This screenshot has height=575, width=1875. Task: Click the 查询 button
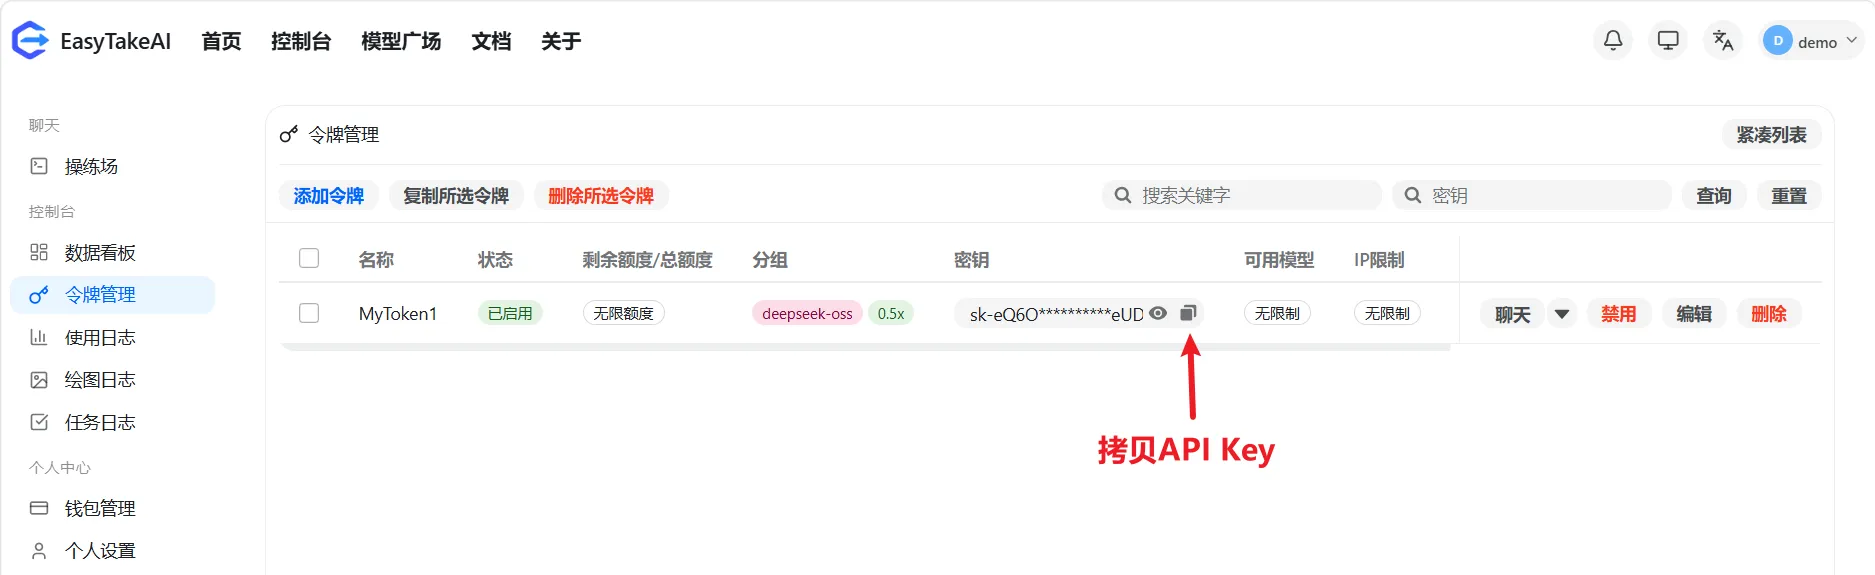(1714, 195)
